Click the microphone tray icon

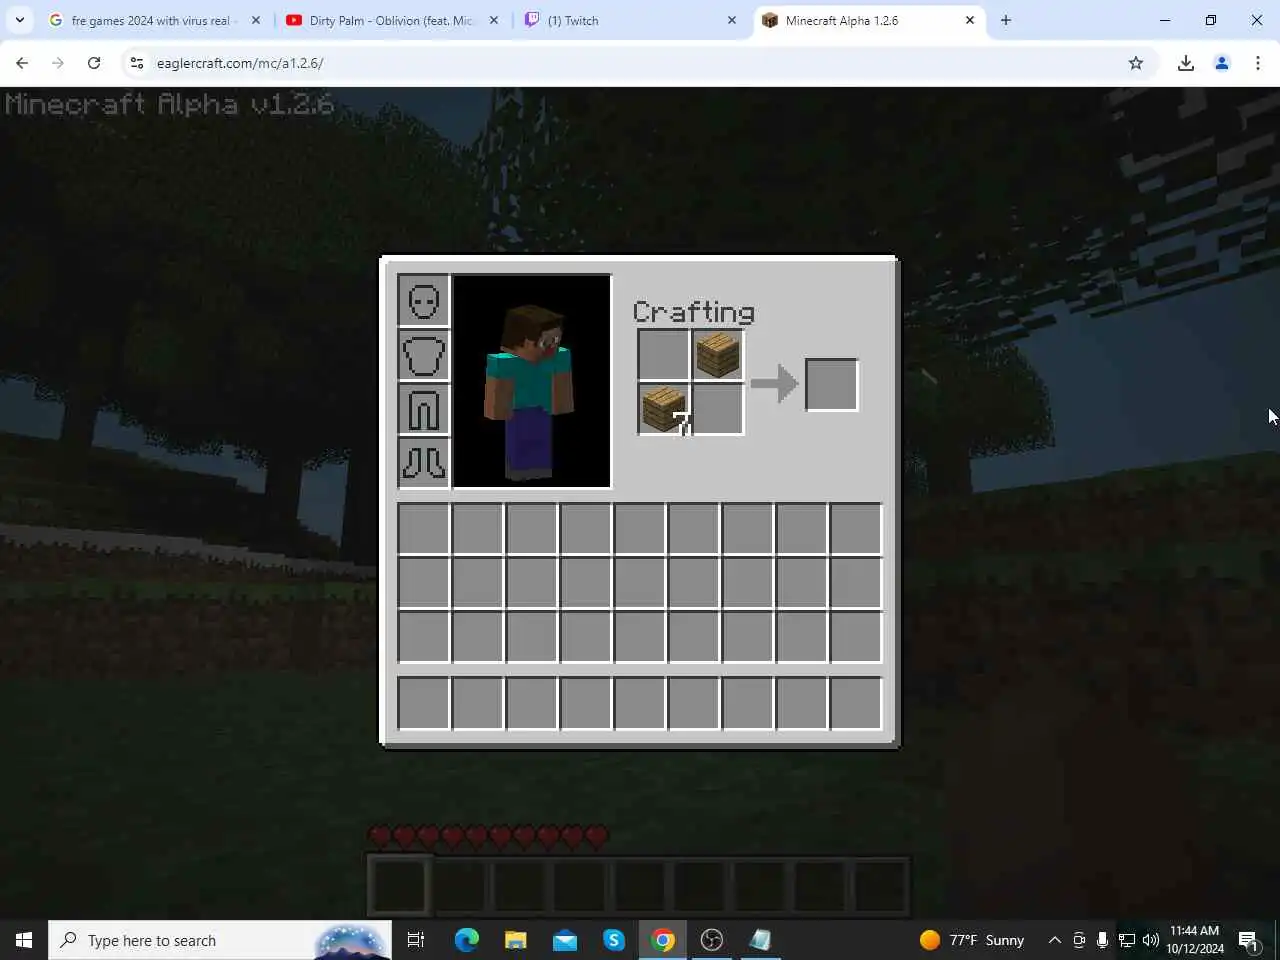tap(1102, 940)
